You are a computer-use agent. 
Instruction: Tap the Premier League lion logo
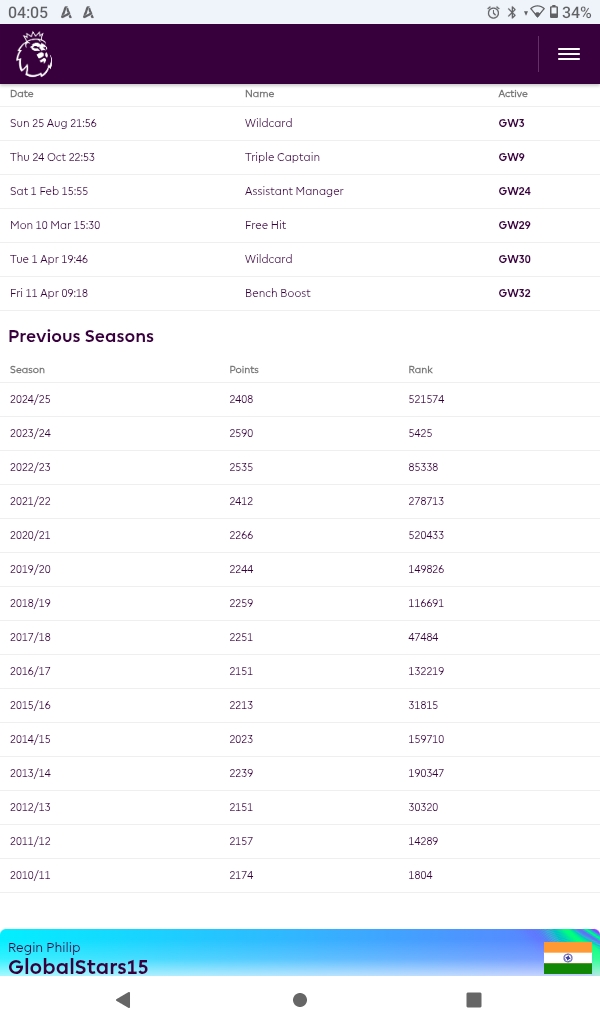click(34, 55)
